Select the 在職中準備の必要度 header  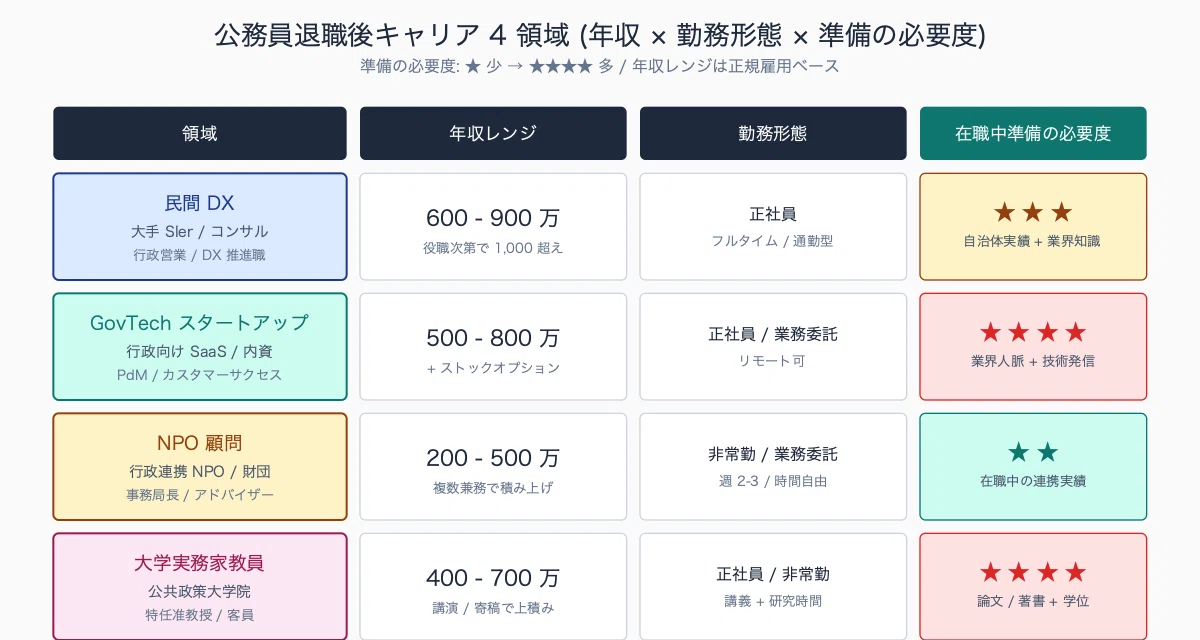coord(1033,133)
